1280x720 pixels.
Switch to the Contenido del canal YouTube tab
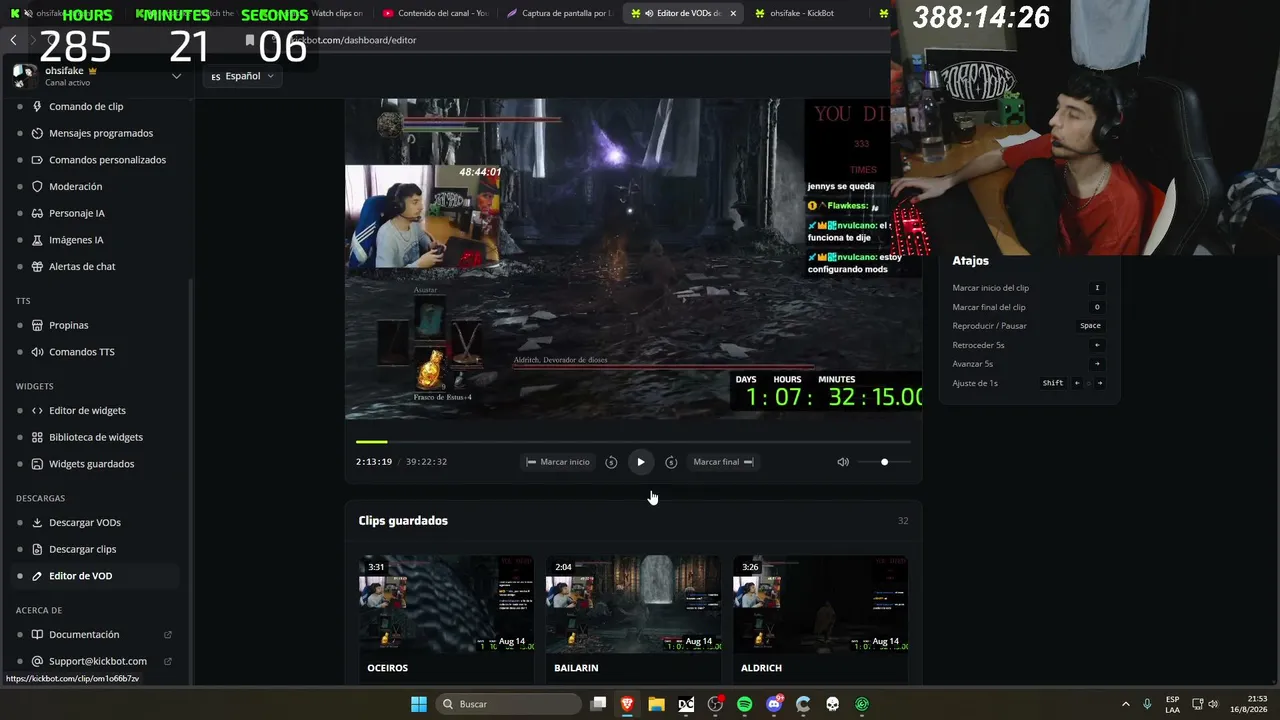[434, 13]
